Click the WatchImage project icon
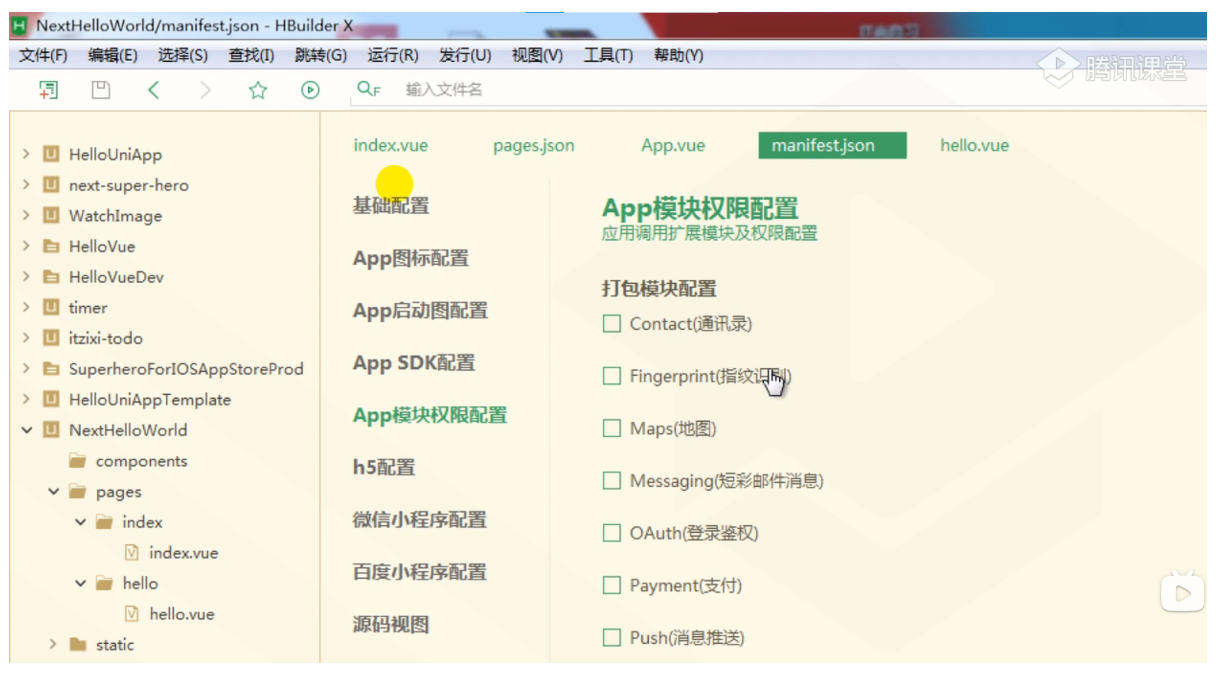Image resolution: width=1216 pixels, height=673 pixels. (51, 216)
